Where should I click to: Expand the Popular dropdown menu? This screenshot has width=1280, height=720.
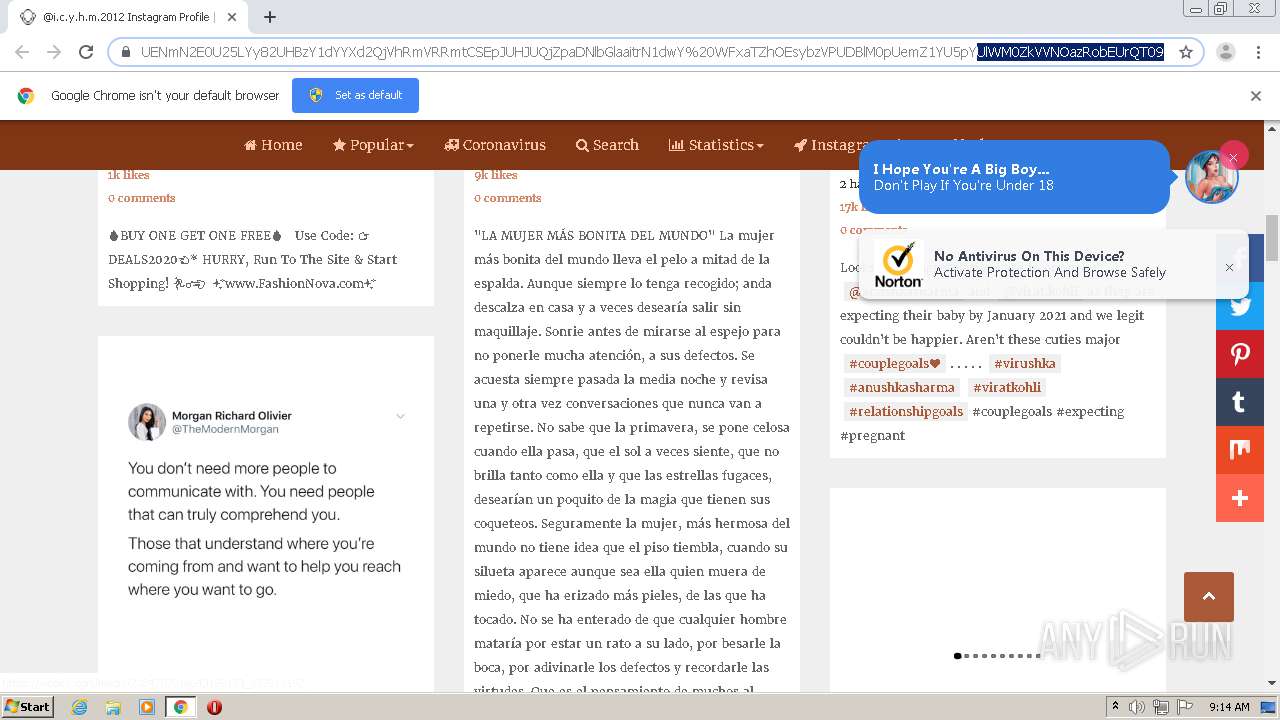click(373, 145)
